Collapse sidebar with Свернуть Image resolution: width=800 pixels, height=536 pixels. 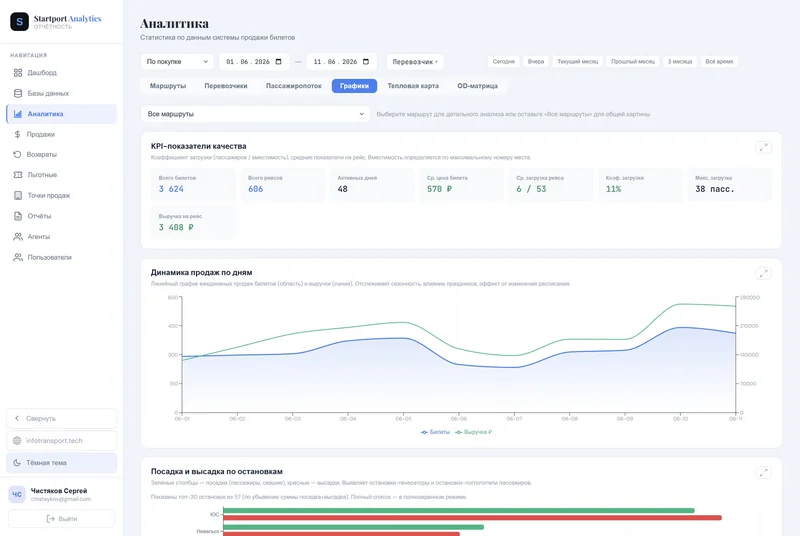pyautogui.click(x=62, y=419)
